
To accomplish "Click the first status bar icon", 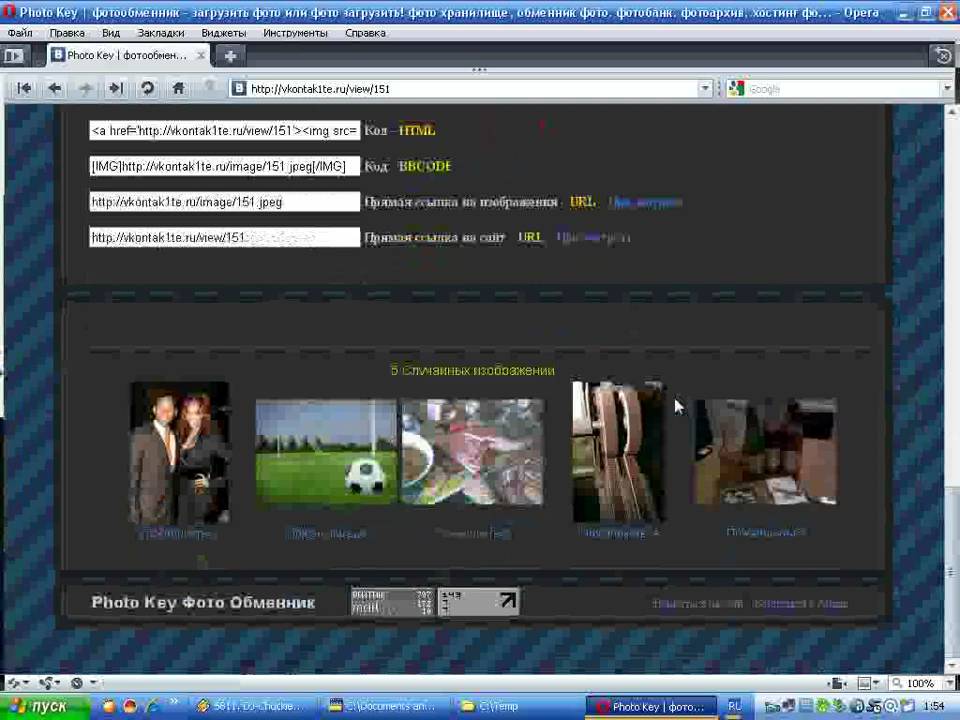I will pyautogui.click(x=17, y=683).
